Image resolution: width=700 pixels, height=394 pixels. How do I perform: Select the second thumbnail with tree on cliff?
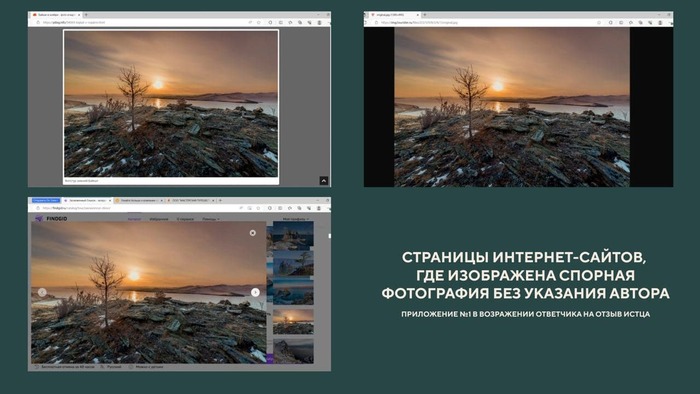point(292,263)
